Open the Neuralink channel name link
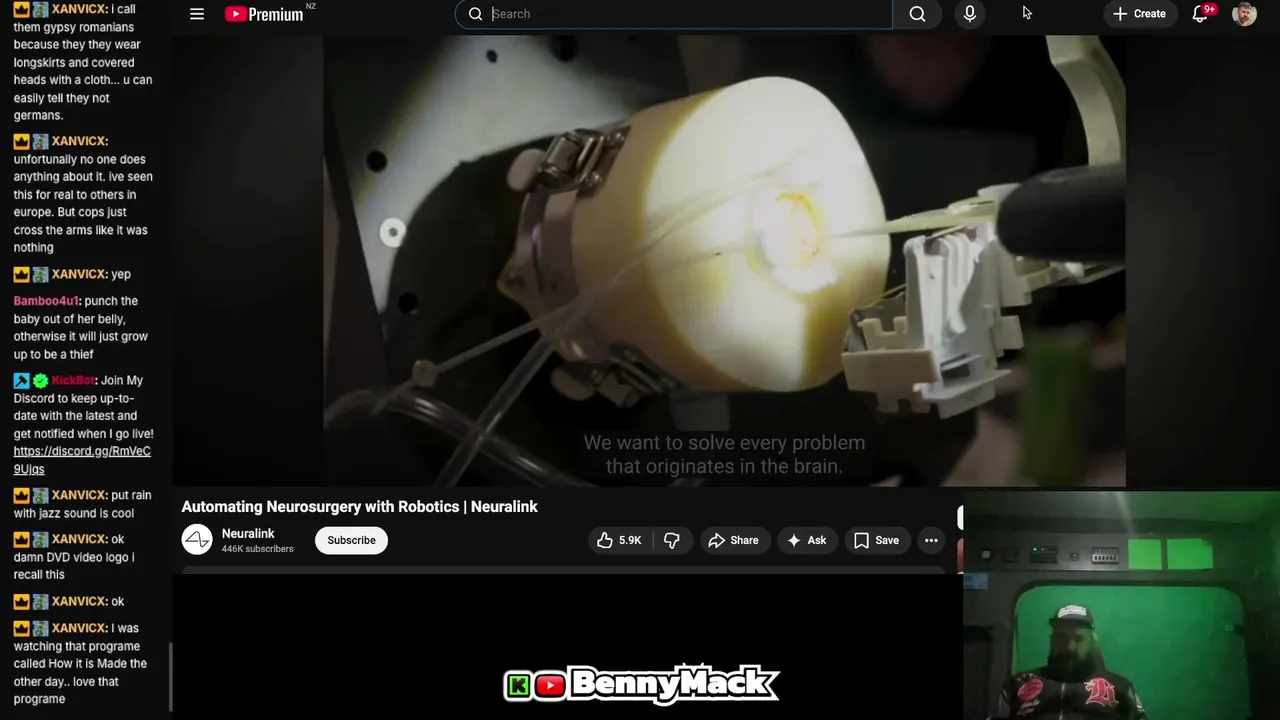The width and height of the screenshot is (1280, 720). pos(248,534)
